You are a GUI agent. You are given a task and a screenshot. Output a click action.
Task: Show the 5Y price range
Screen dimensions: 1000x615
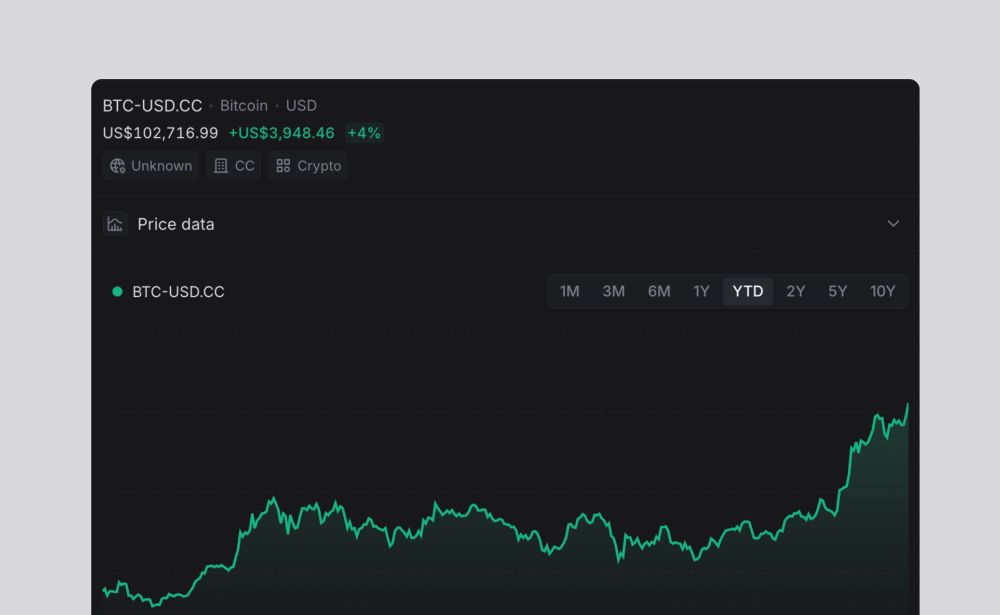tap(837, 292)
